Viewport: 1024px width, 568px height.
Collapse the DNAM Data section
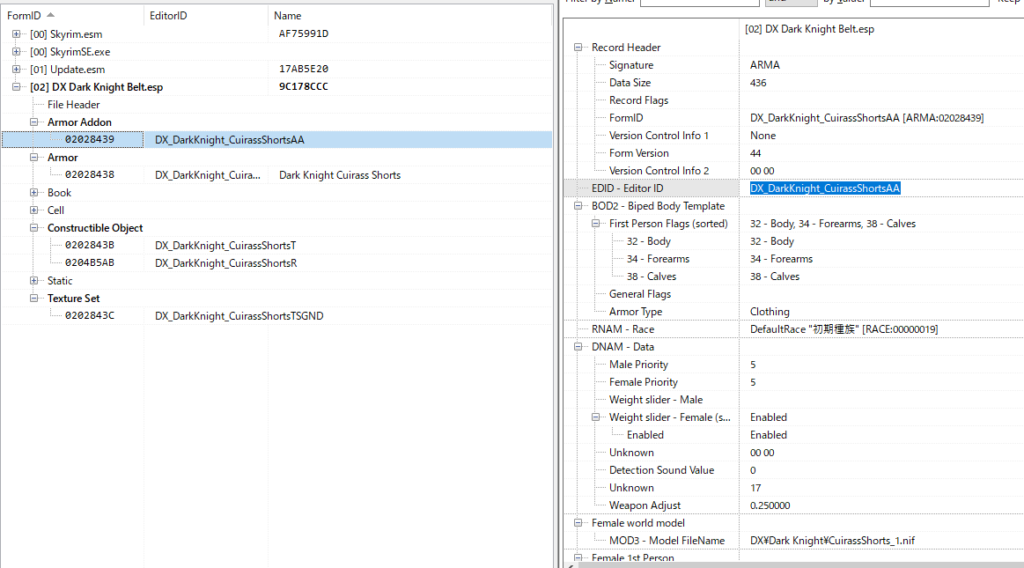click(x=578, y=347)
